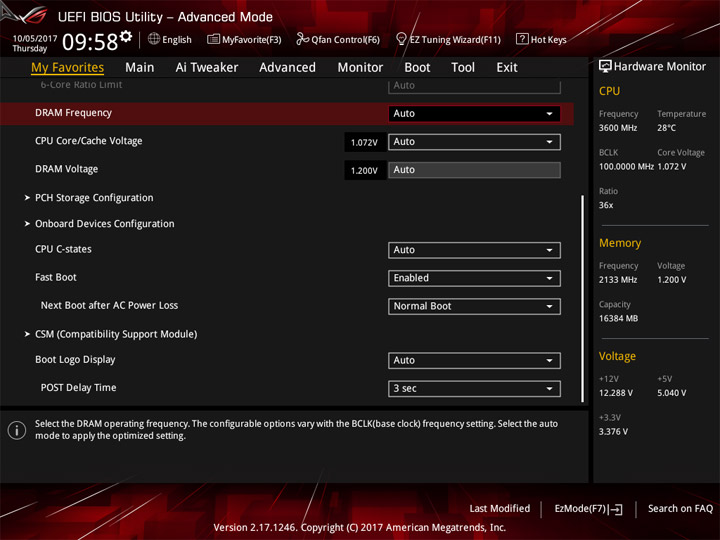Click the 5.040 V reading

click(672, 393)
